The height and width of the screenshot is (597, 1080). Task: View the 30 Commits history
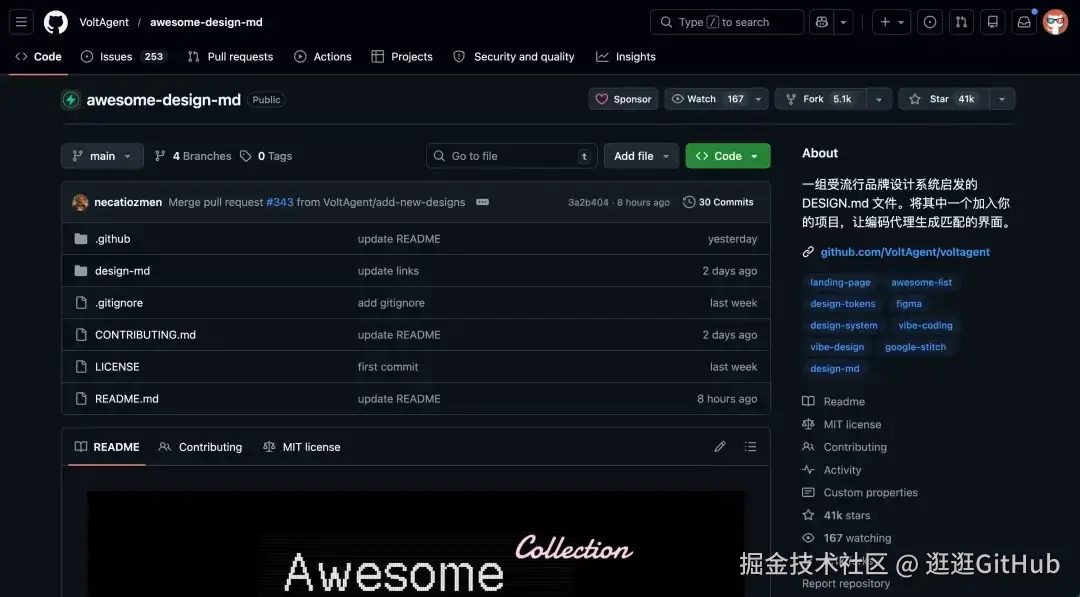click(x=718, y=202)
